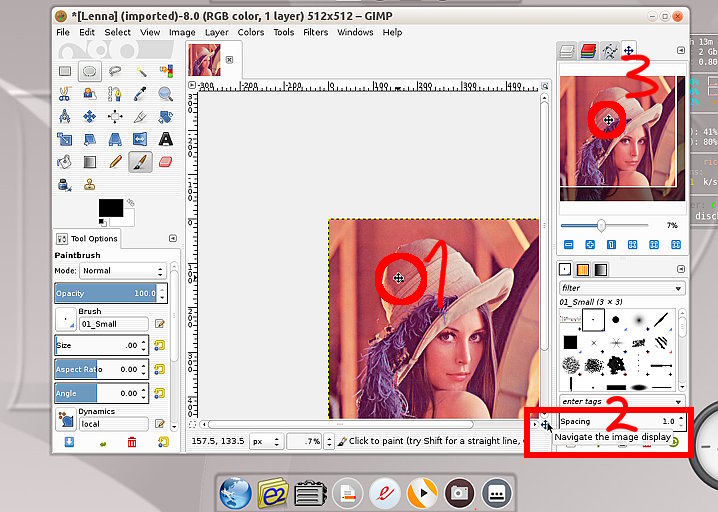Select the Ellipse Select tool

[90, 71]
